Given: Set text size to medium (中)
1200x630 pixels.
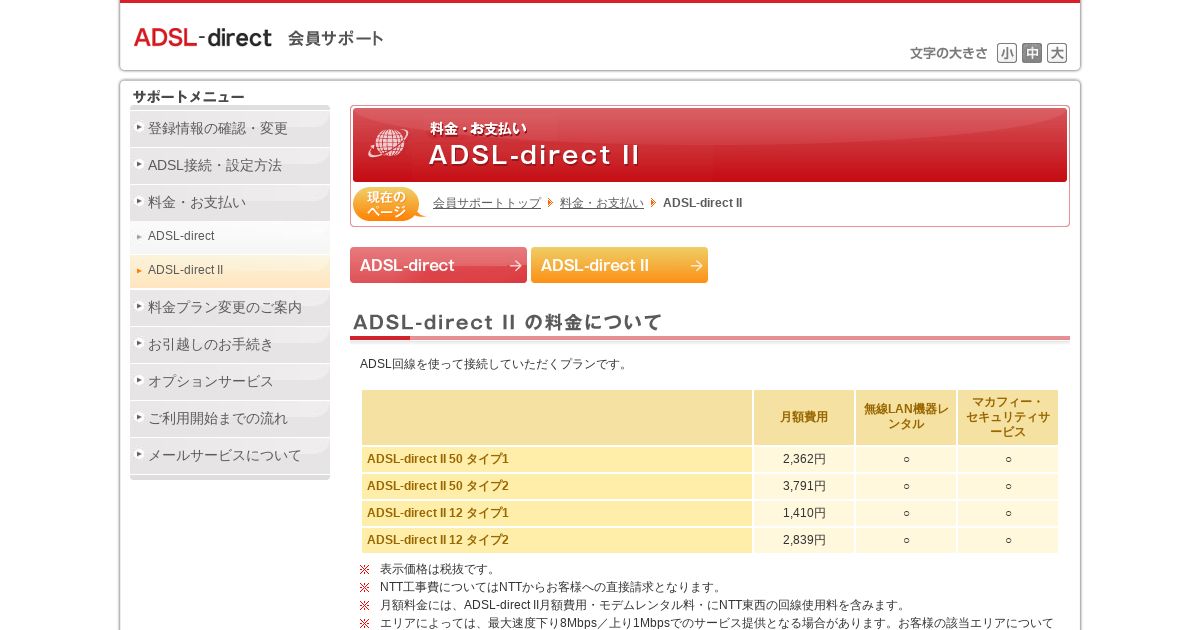Looking at the screenshot, I should [1032, 53].
